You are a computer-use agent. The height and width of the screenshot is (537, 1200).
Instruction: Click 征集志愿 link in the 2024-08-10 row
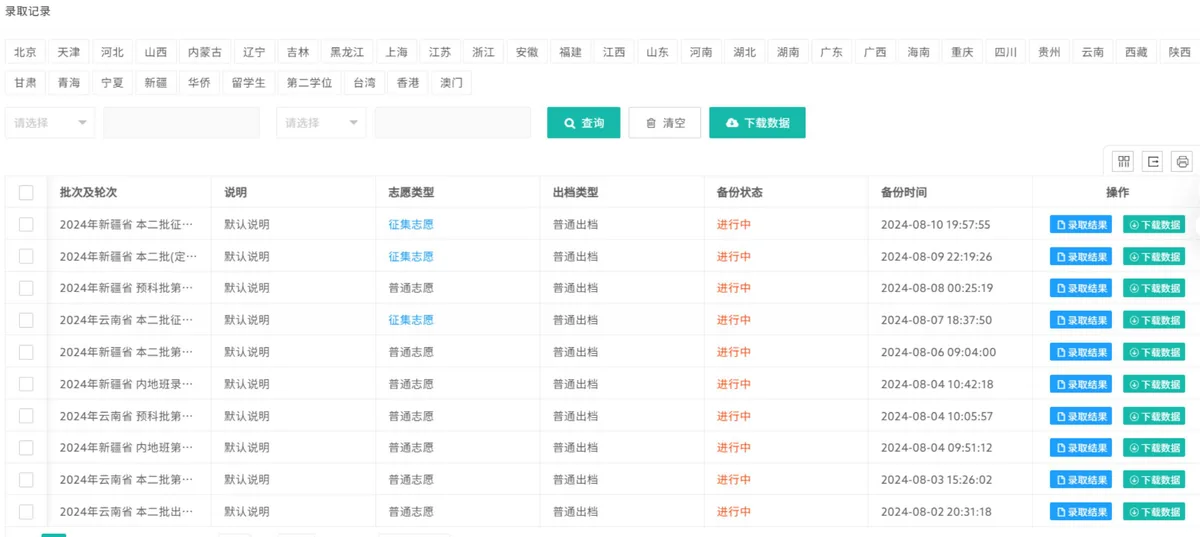(411, 225)
